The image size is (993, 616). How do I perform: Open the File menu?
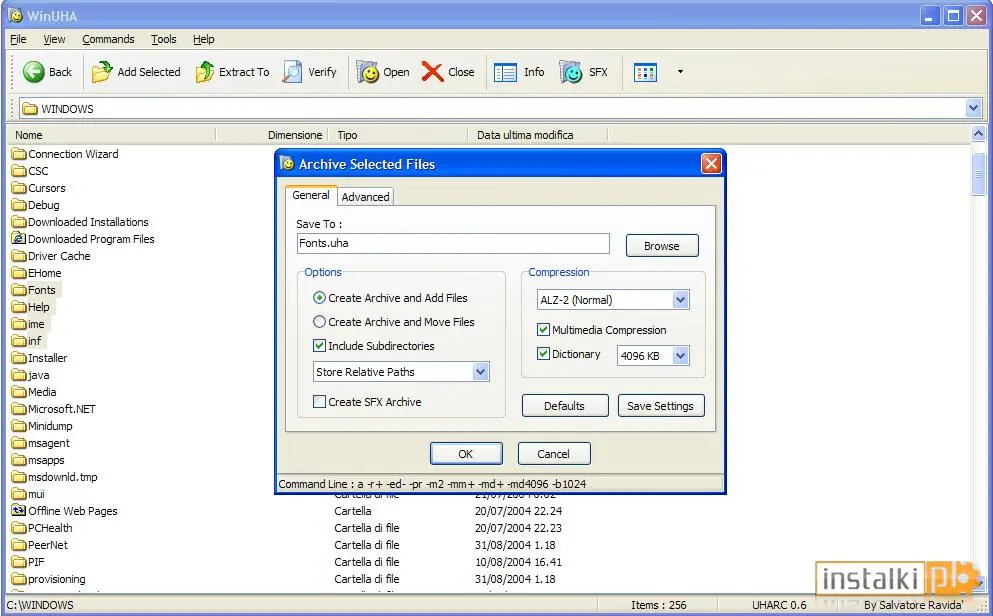pos(18,39)
